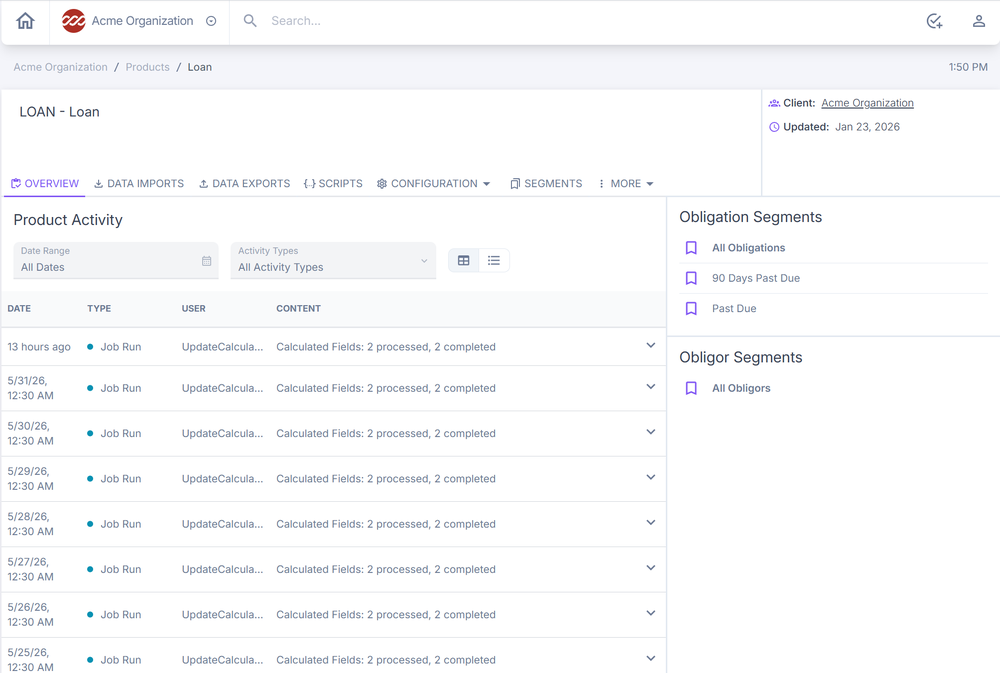
Task: Click bookmark icon beside Past Due
Action: click(691, 309)
